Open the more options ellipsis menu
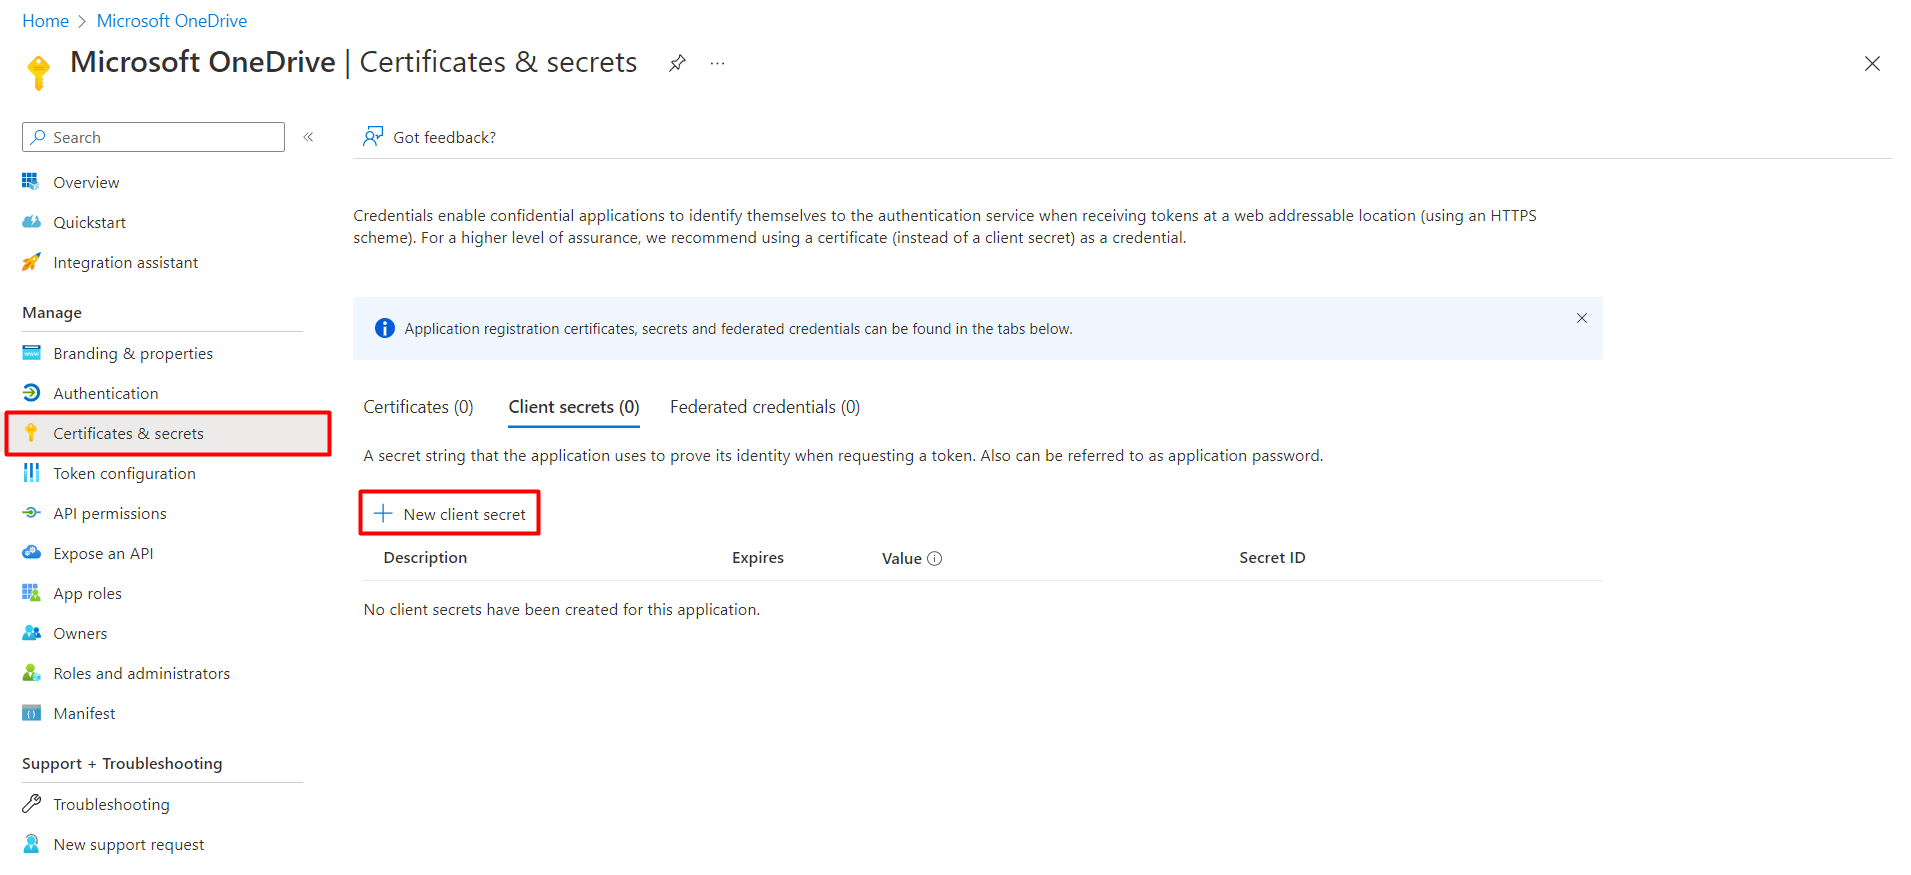This screenshot has width=1911, height=875. pyautogui.click(x=717, y=63)
